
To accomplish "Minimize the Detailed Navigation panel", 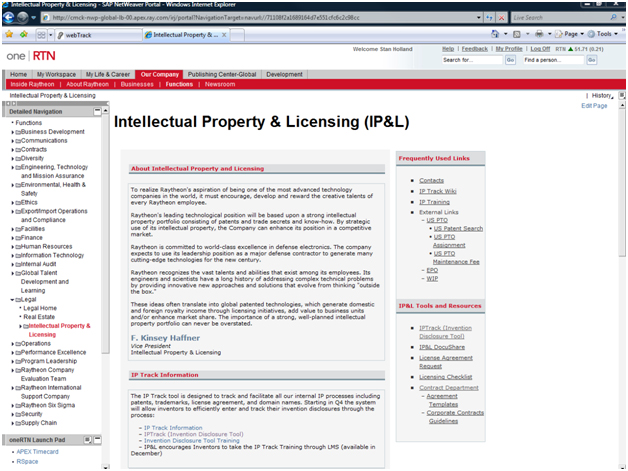I will pos(97,111).
